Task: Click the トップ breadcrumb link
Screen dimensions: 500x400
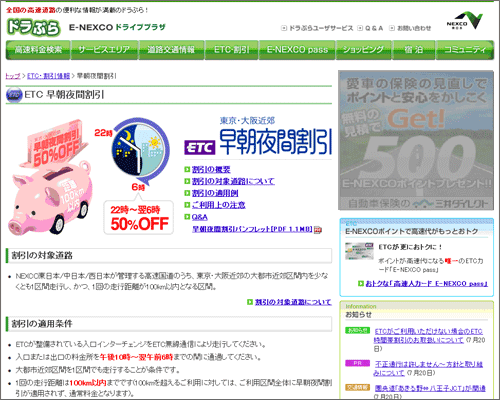Action: [13, 76]
